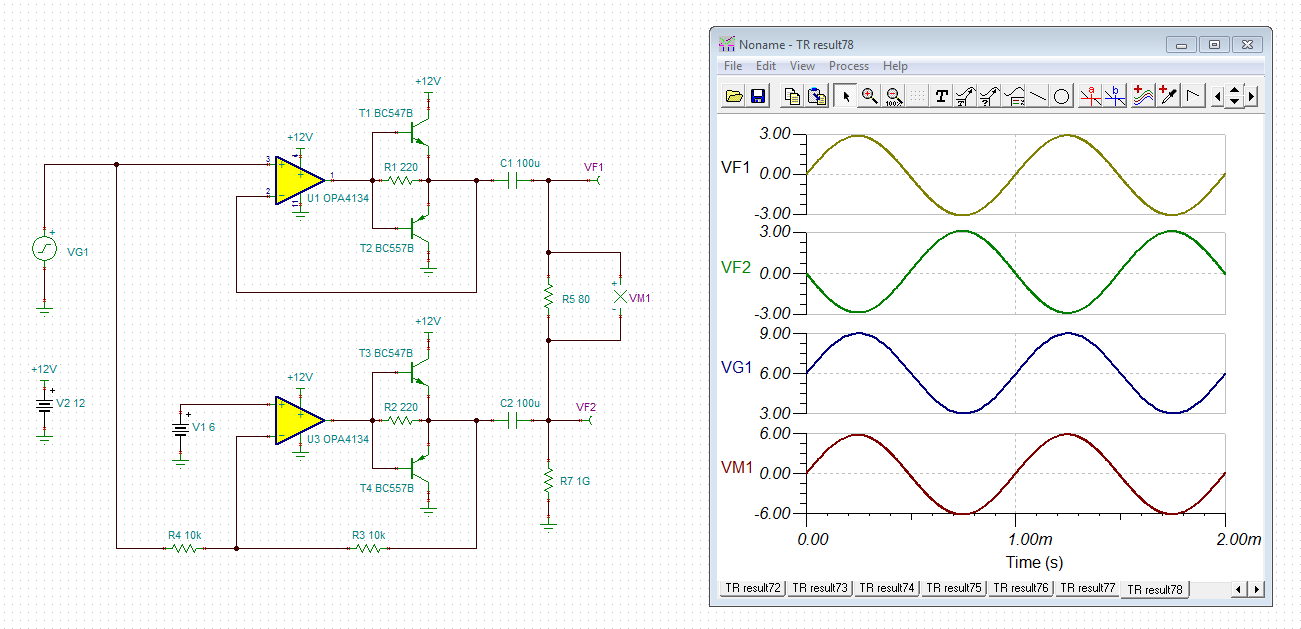1301x629 pixels.
Task: Switch to TR result77 tab
Action: coord(1088,588)
